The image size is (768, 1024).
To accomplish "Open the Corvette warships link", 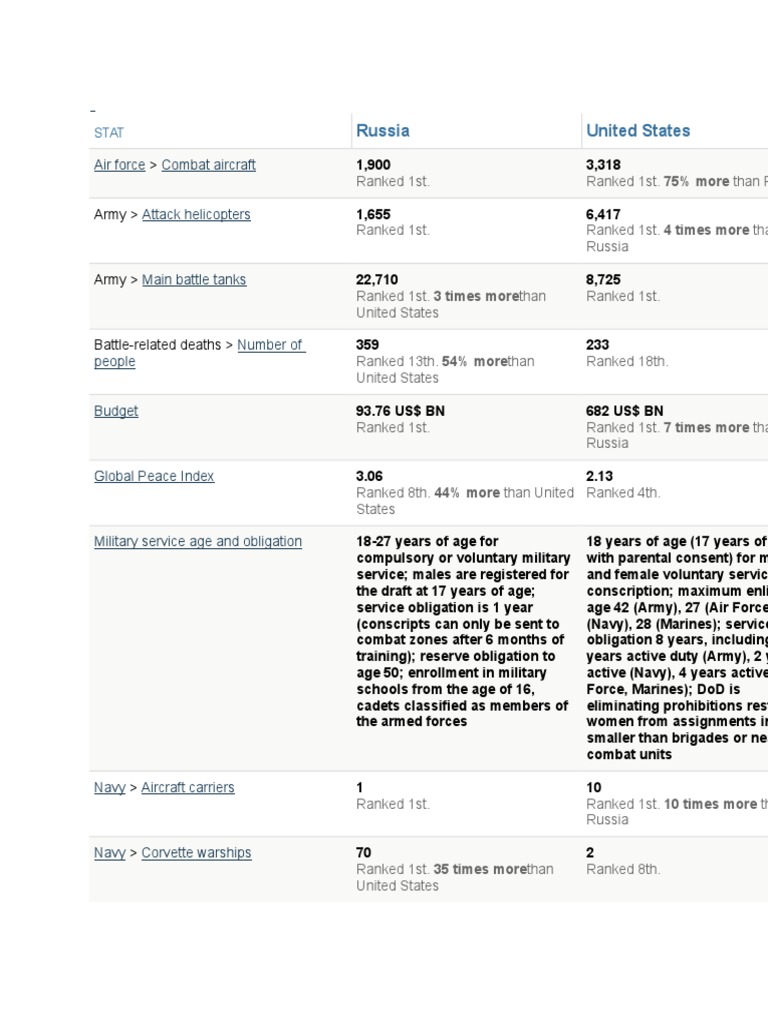I will click(196, 853).
